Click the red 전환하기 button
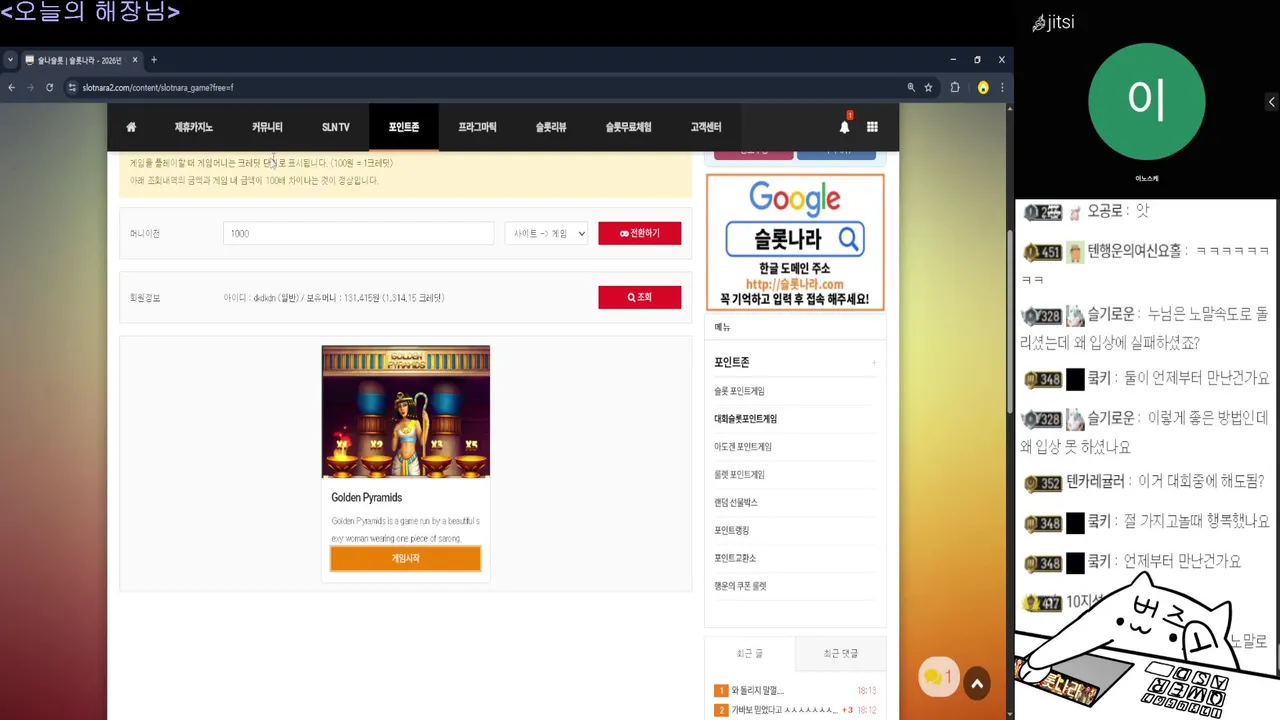The height and width of the screenshot is (720, 1280). click(x=640, y=233)
